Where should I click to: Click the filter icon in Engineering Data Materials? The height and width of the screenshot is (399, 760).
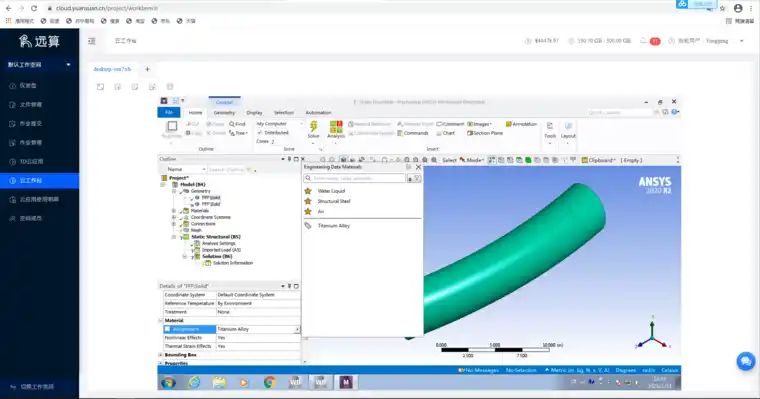point(417,178)
